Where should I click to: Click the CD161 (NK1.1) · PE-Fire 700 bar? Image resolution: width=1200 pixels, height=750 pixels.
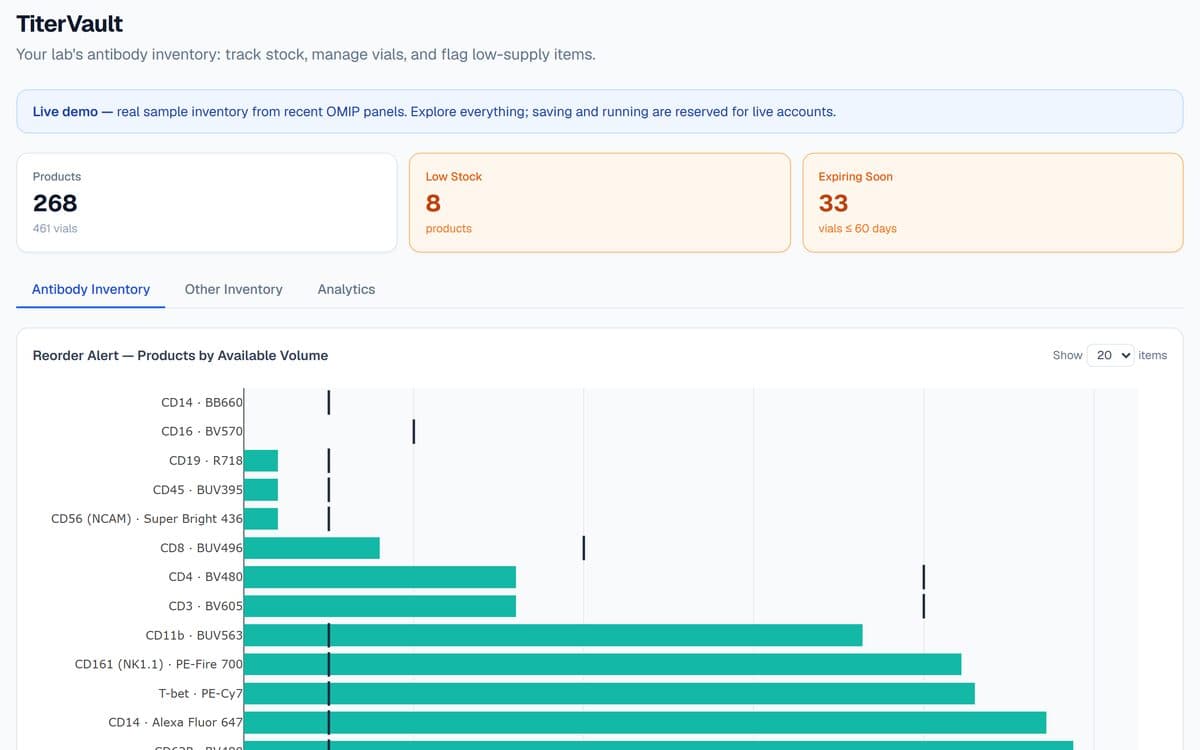tap(602, 664)
